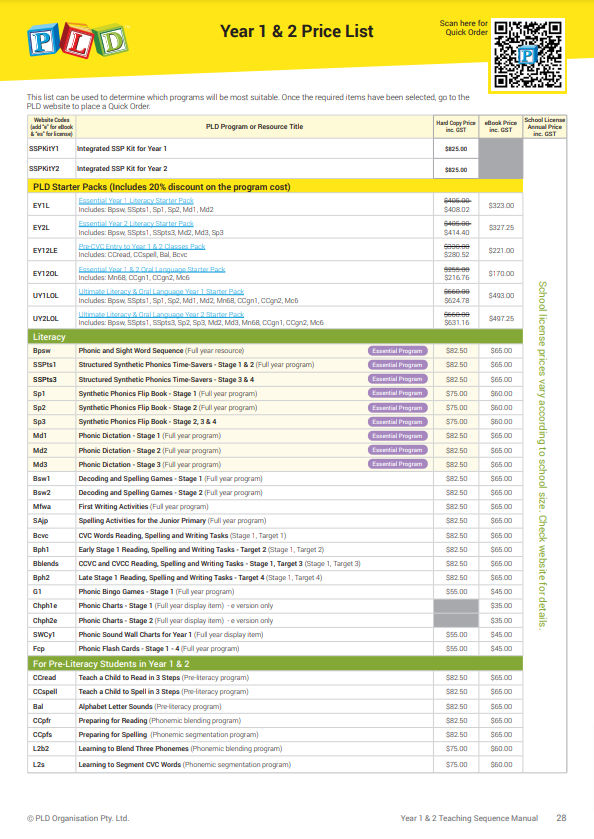Click the PLD blocks logo
Screen dimensions: 594x839
point(78,41)
